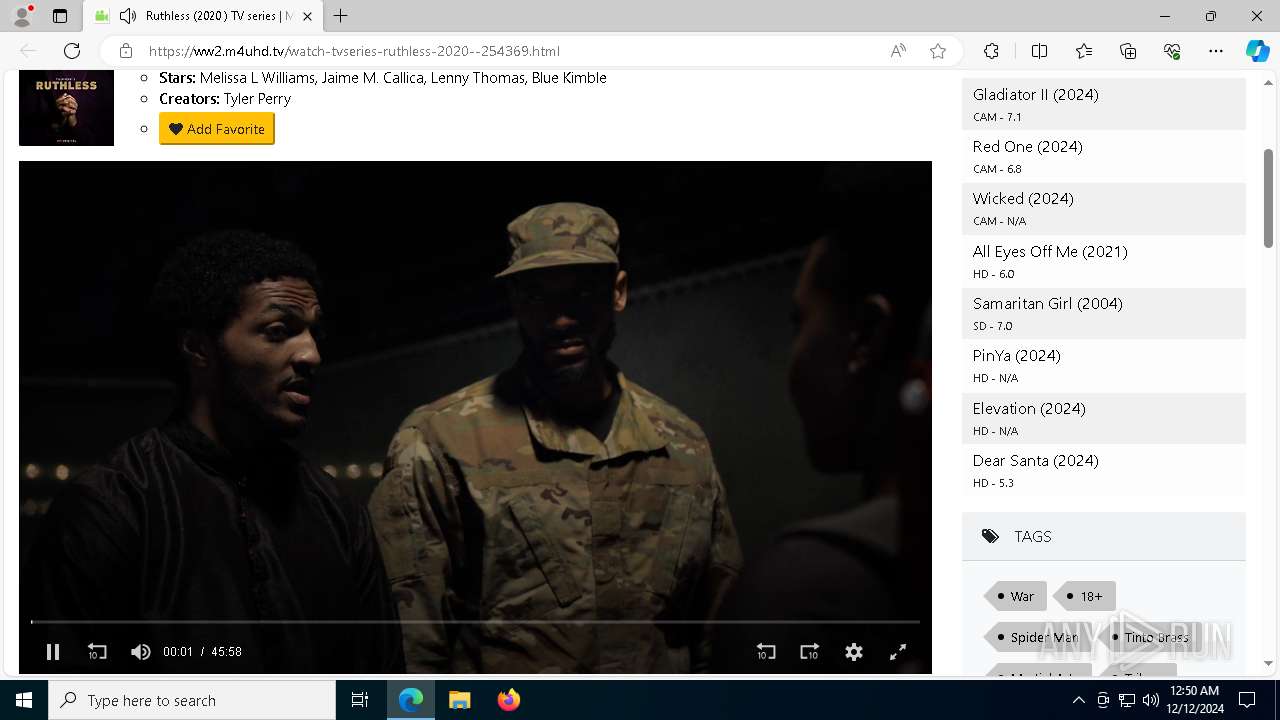1280x720 pixels.
Task: Open Elevation (2024) listing
Action: click(1104, 418)
